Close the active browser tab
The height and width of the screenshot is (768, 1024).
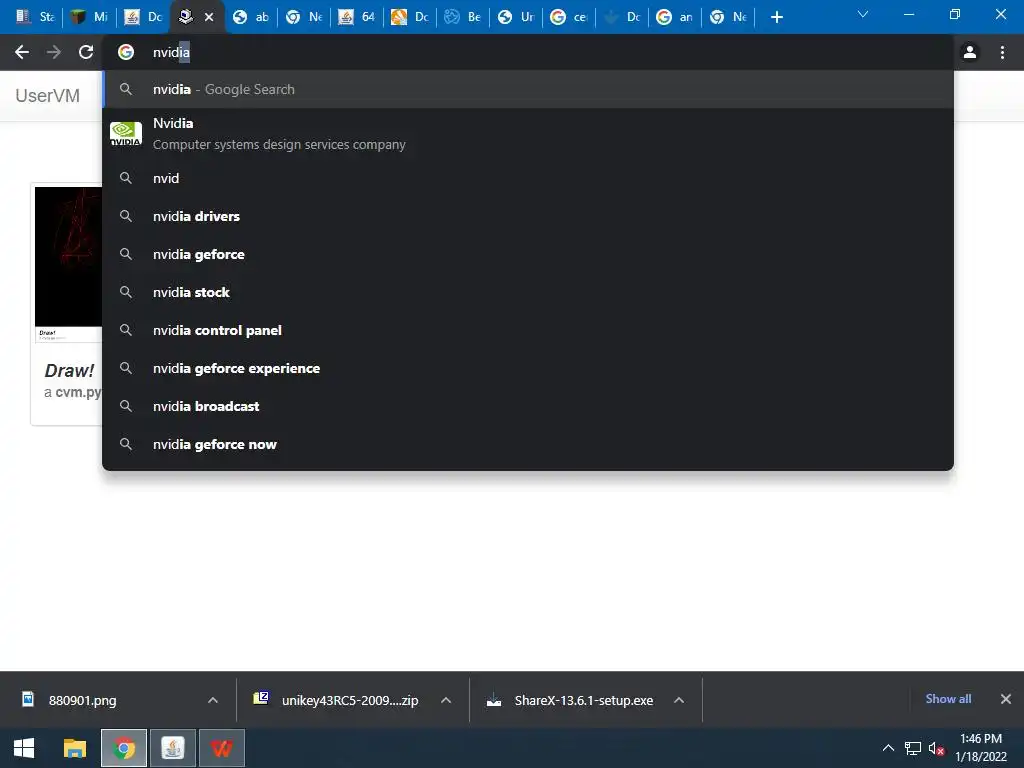coord(209,17)
